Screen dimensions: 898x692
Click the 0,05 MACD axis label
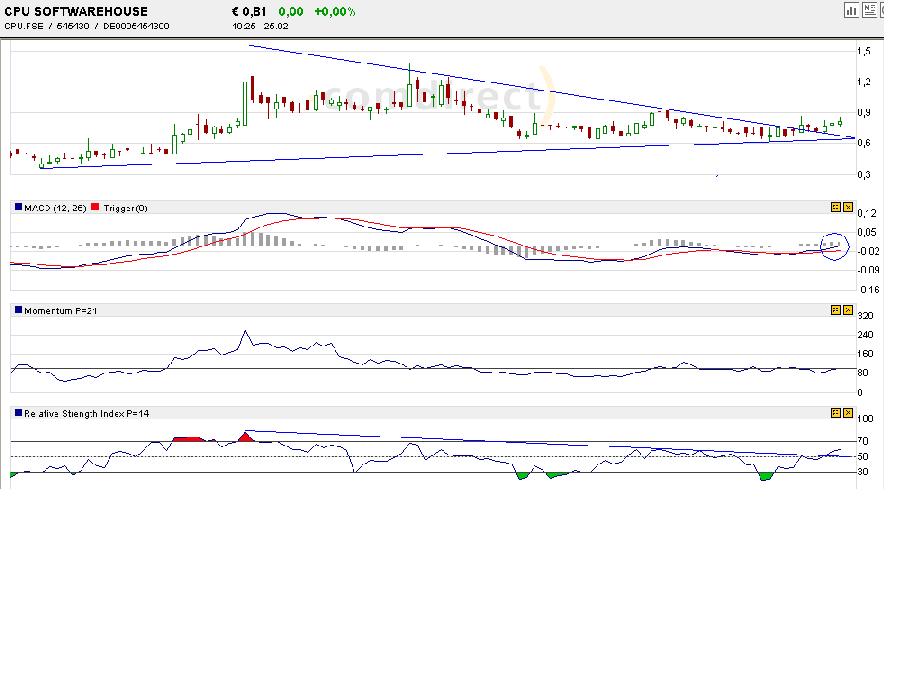click(867, 232)
